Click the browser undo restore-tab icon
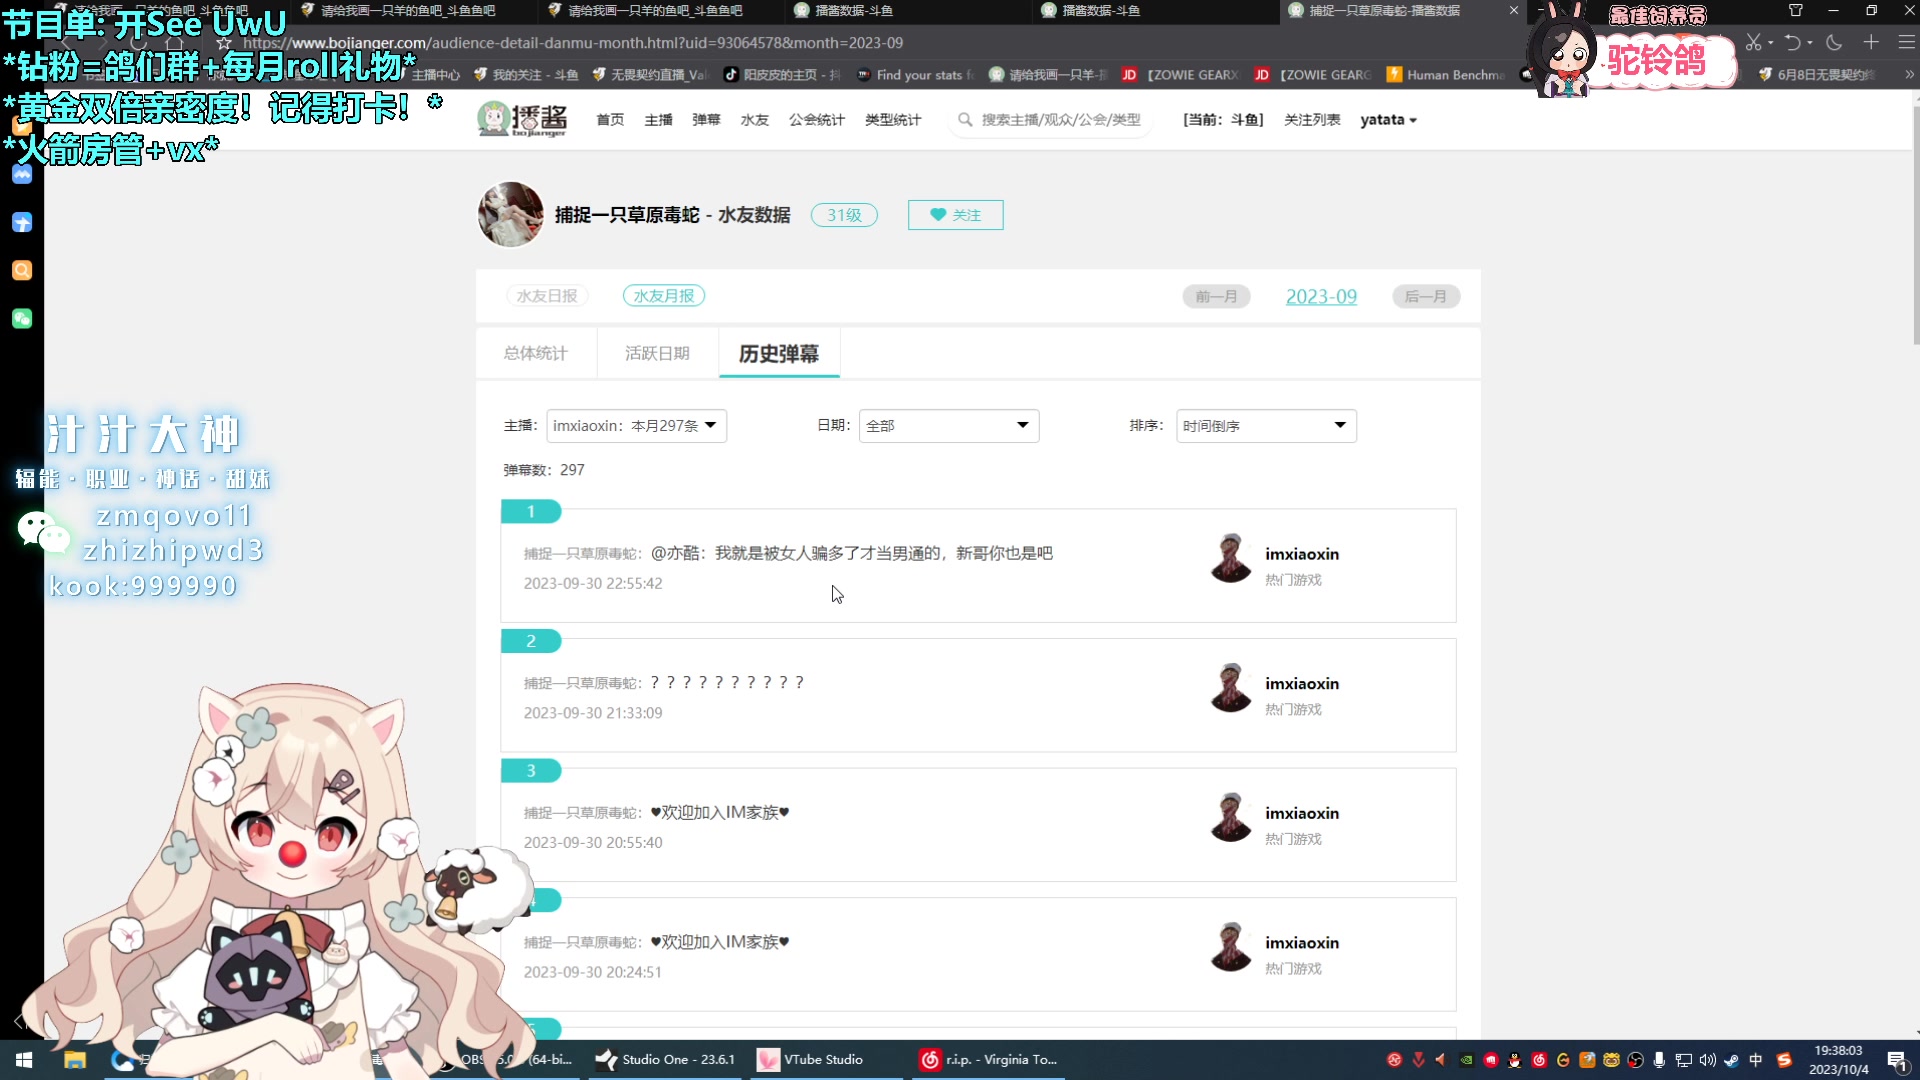This screenshot has width=1920, height=1080. pyautogui.click(x=1793, y=43)
